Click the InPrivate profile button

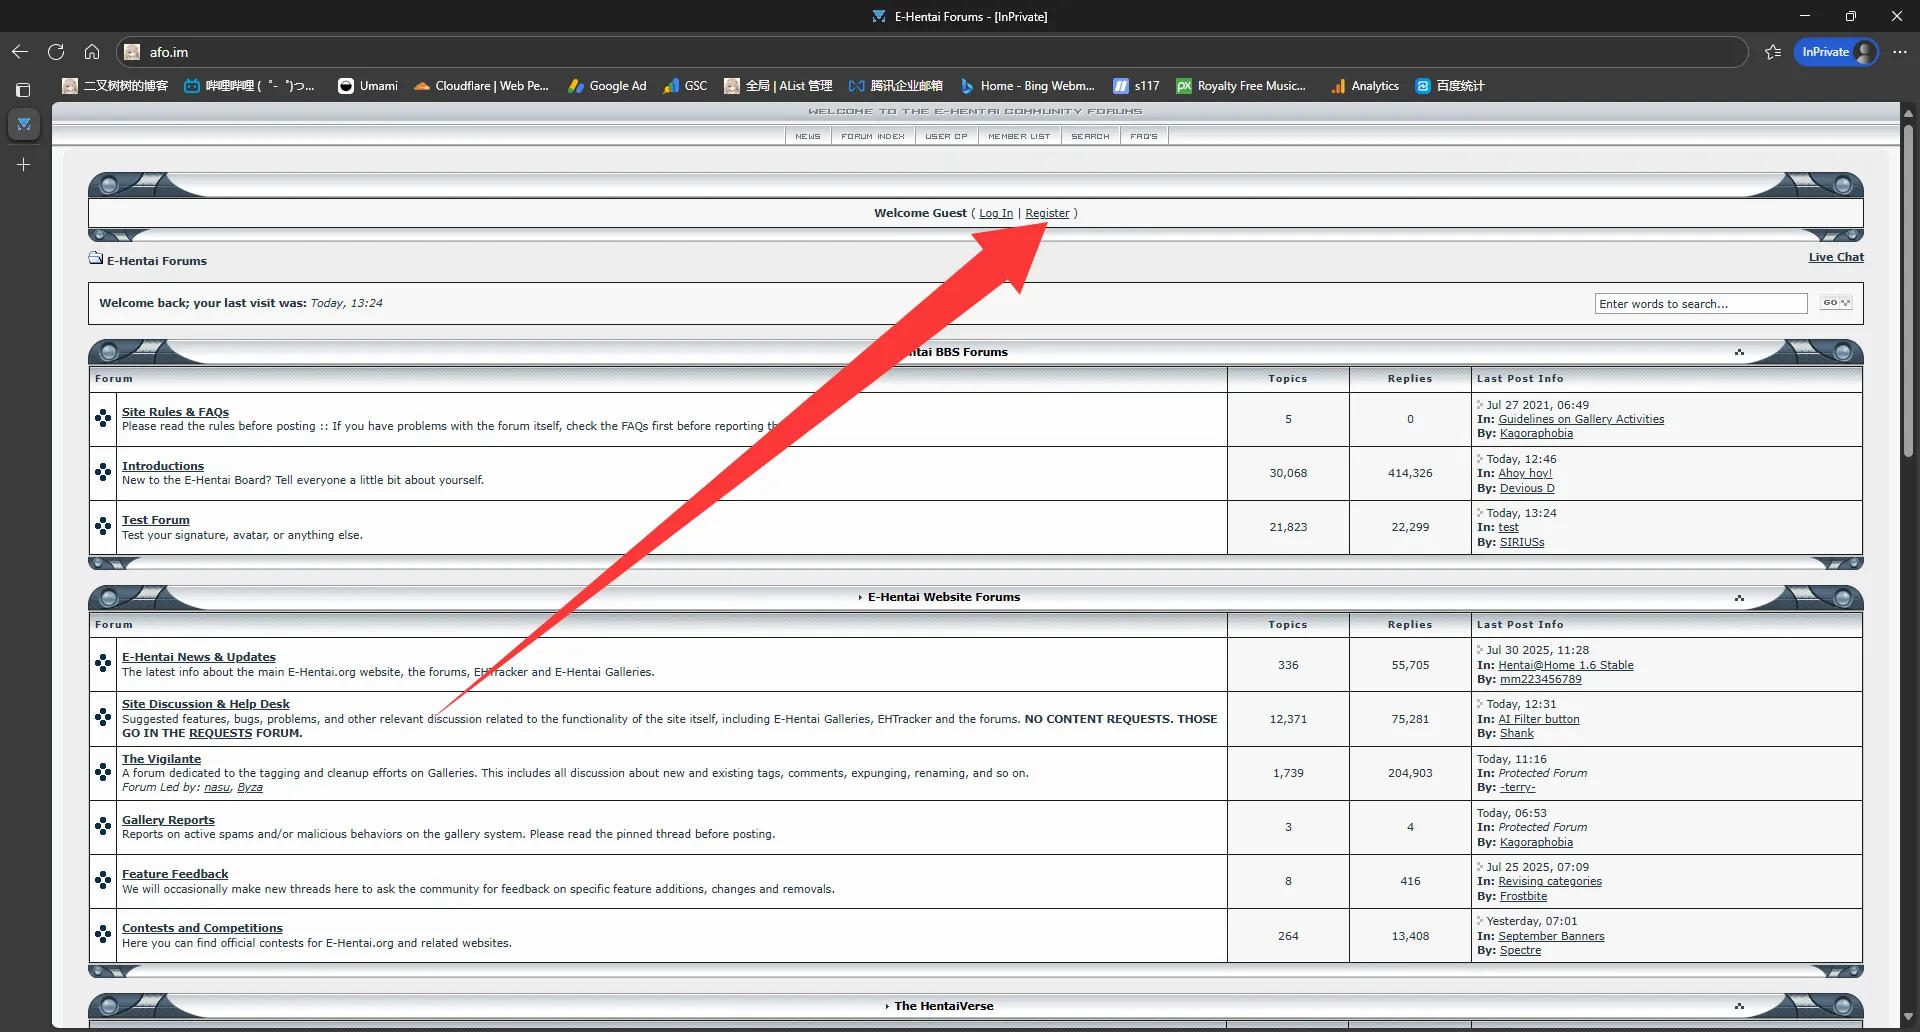click(1836, 52)
